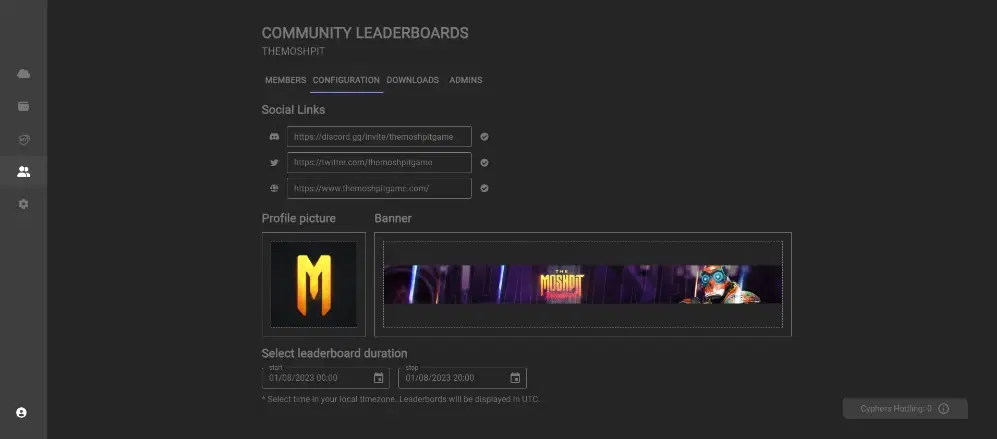Click the Twitter bird icon

(x=274, y=163)
